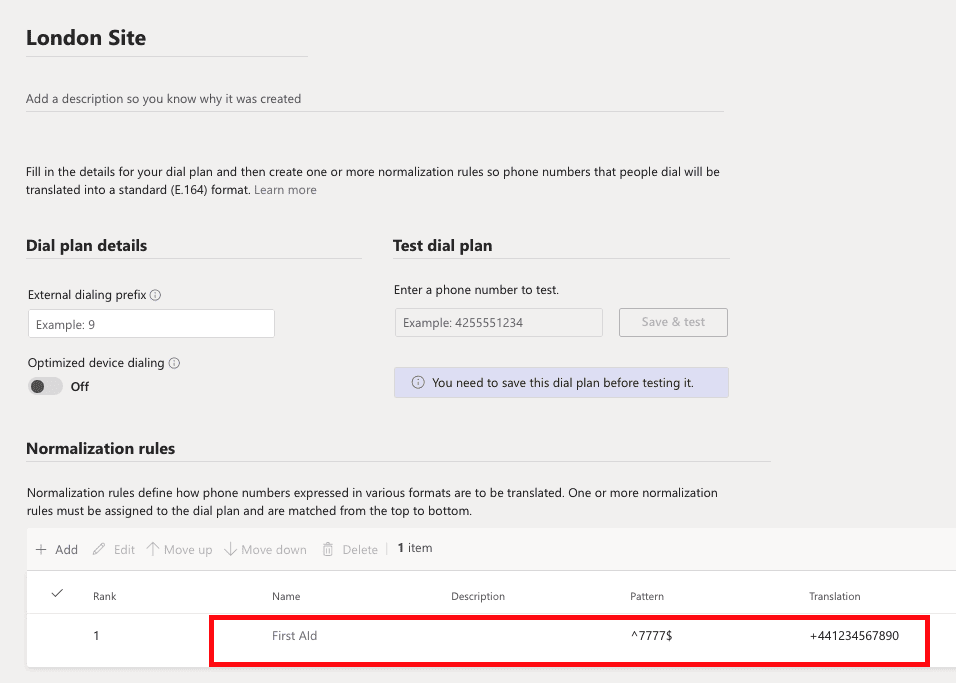Open the Learn more link
The width and height of the screenshot is (956, 683).
[x=285, y=190]
